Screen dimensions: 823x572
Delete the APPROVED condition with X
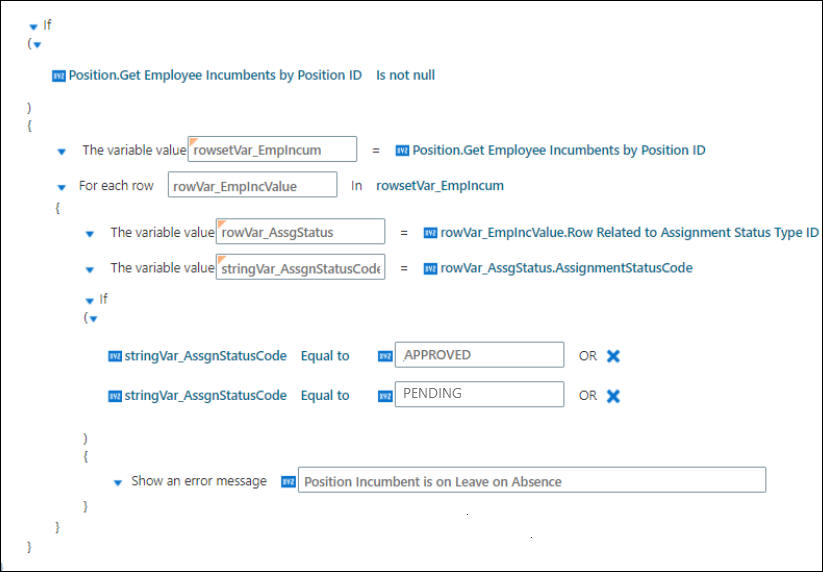pos(613,356)
